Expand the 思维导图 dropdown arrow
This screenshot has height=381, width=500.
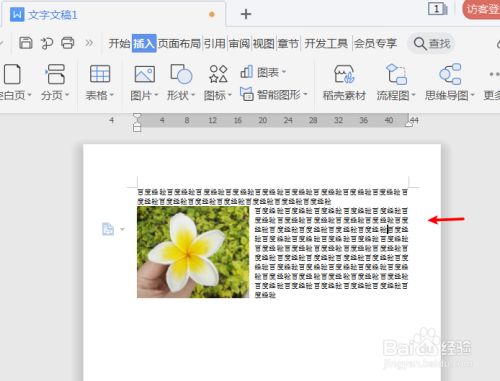472,95
